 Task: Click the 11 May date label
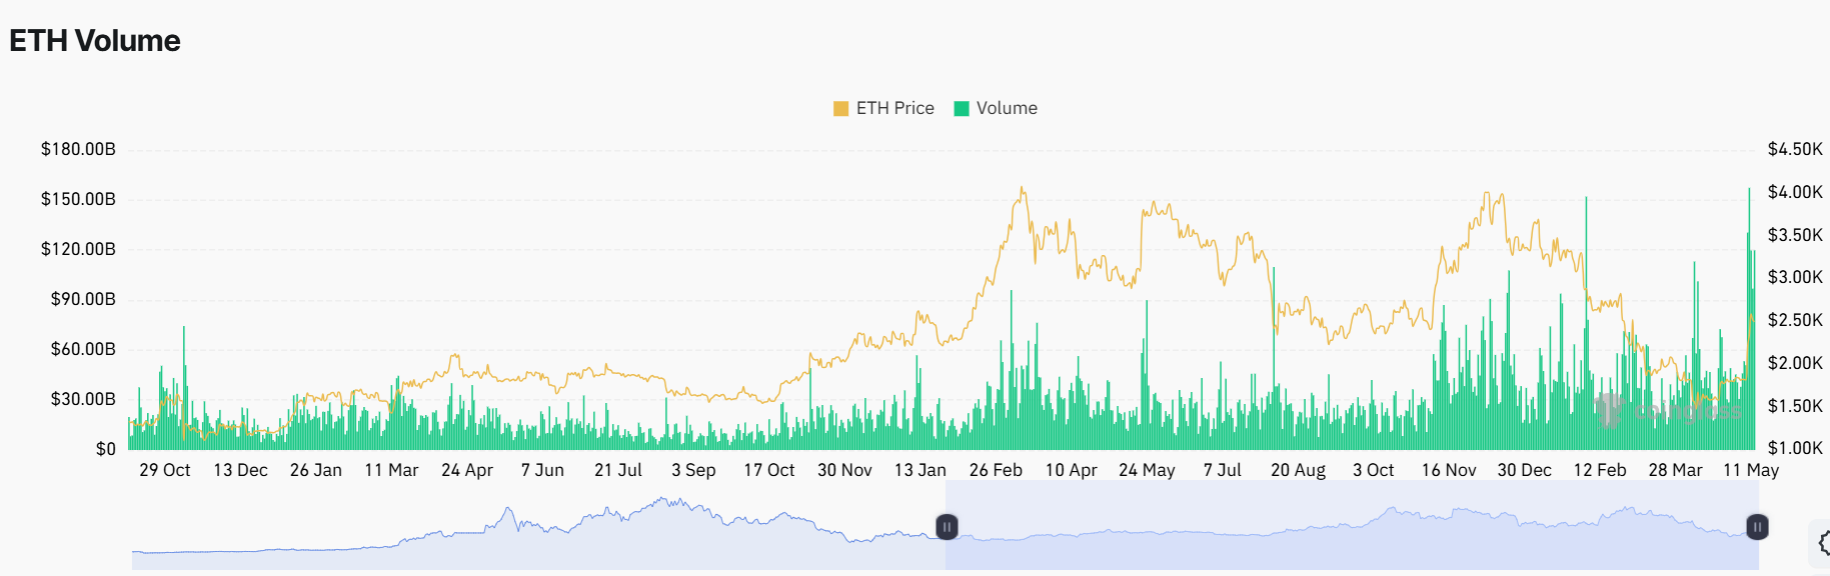tap(1751, 470)
